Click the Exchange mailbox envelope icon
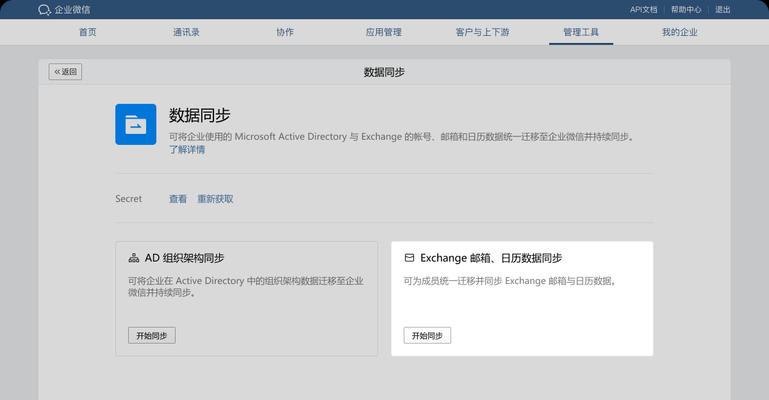Screen dimensions: 769x400 409,258
